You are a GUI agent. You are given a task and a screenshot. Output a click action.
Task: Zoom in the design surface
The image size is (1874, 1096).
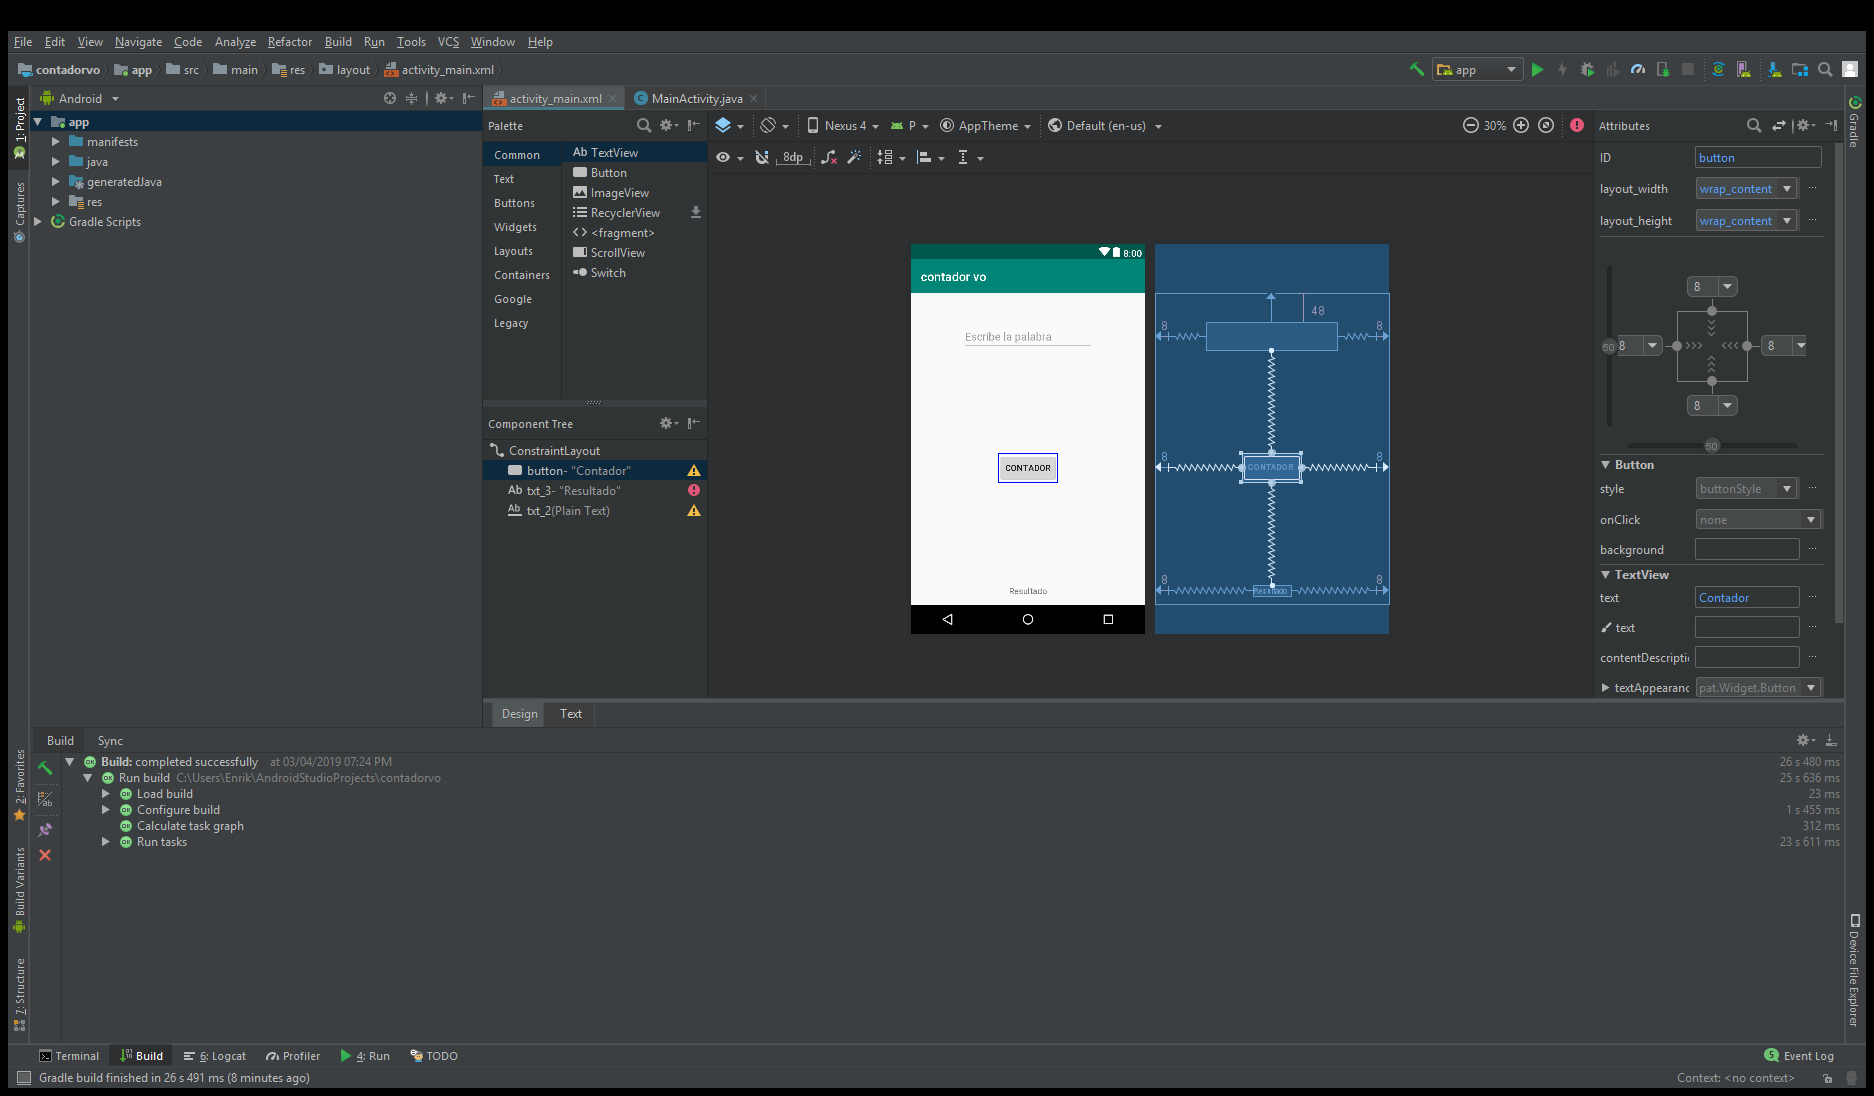point(1521,125)
